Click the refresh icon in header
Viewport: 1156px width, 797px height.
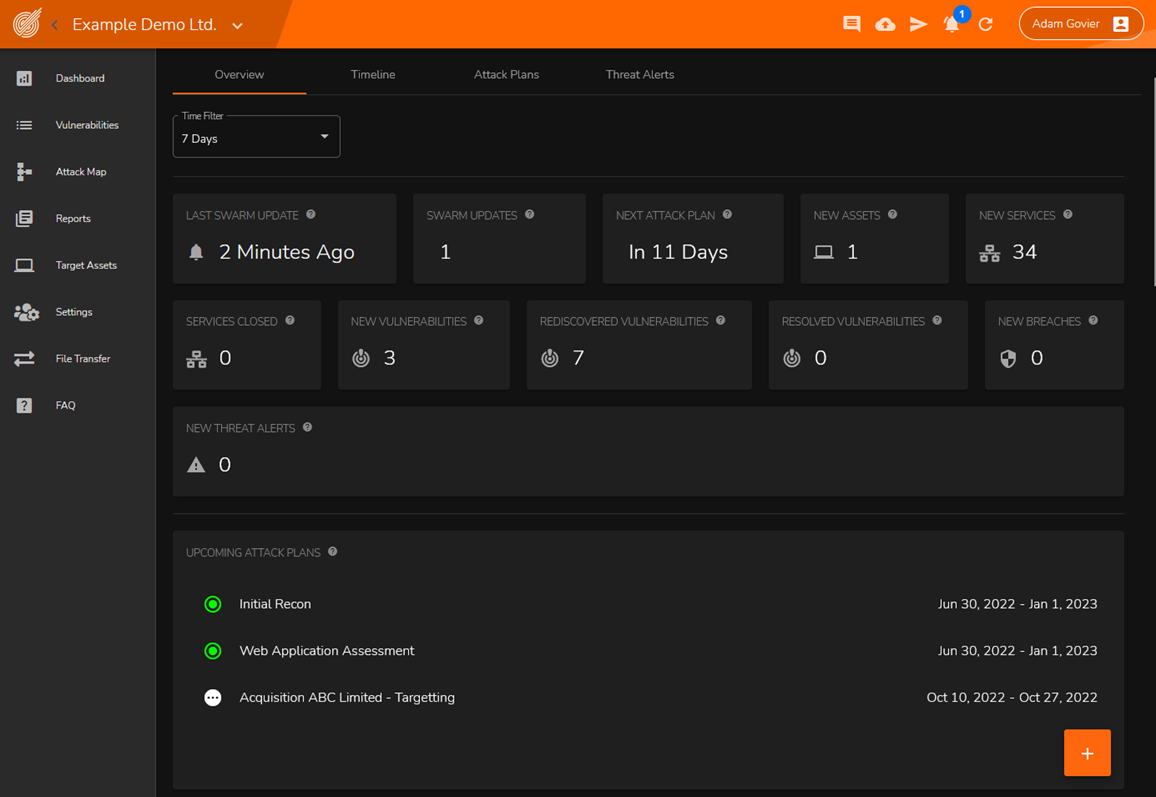point(986,24)
